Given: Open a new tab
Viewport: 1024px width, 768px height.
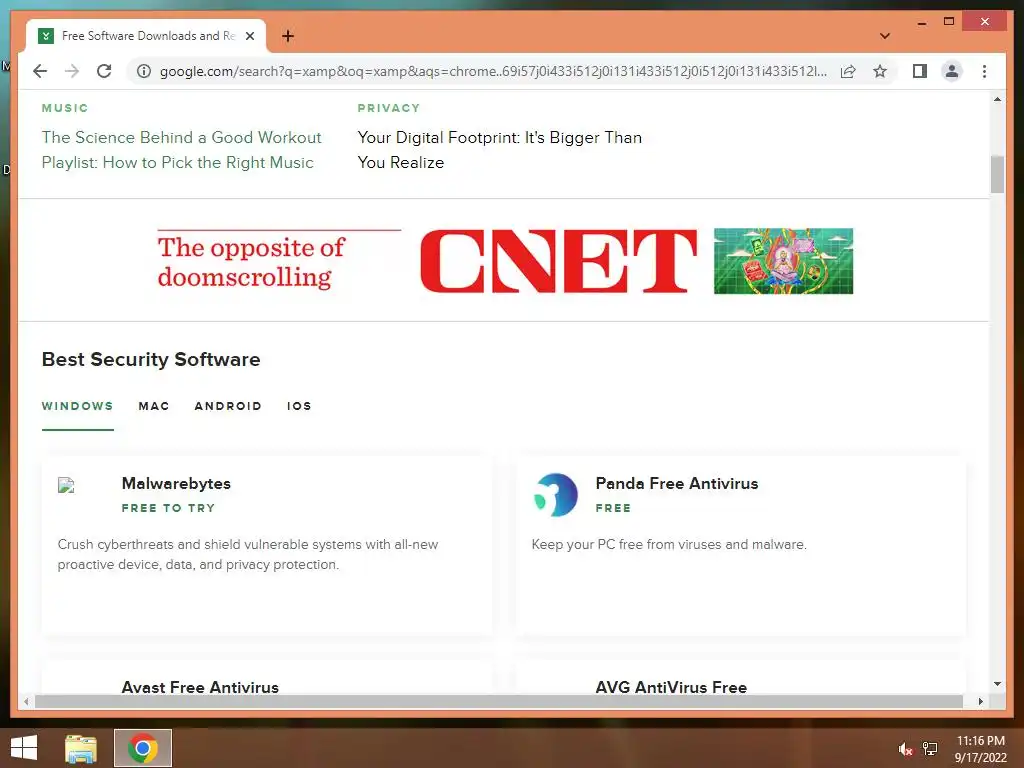Looking at the screenshot, I should coord(288,36).
